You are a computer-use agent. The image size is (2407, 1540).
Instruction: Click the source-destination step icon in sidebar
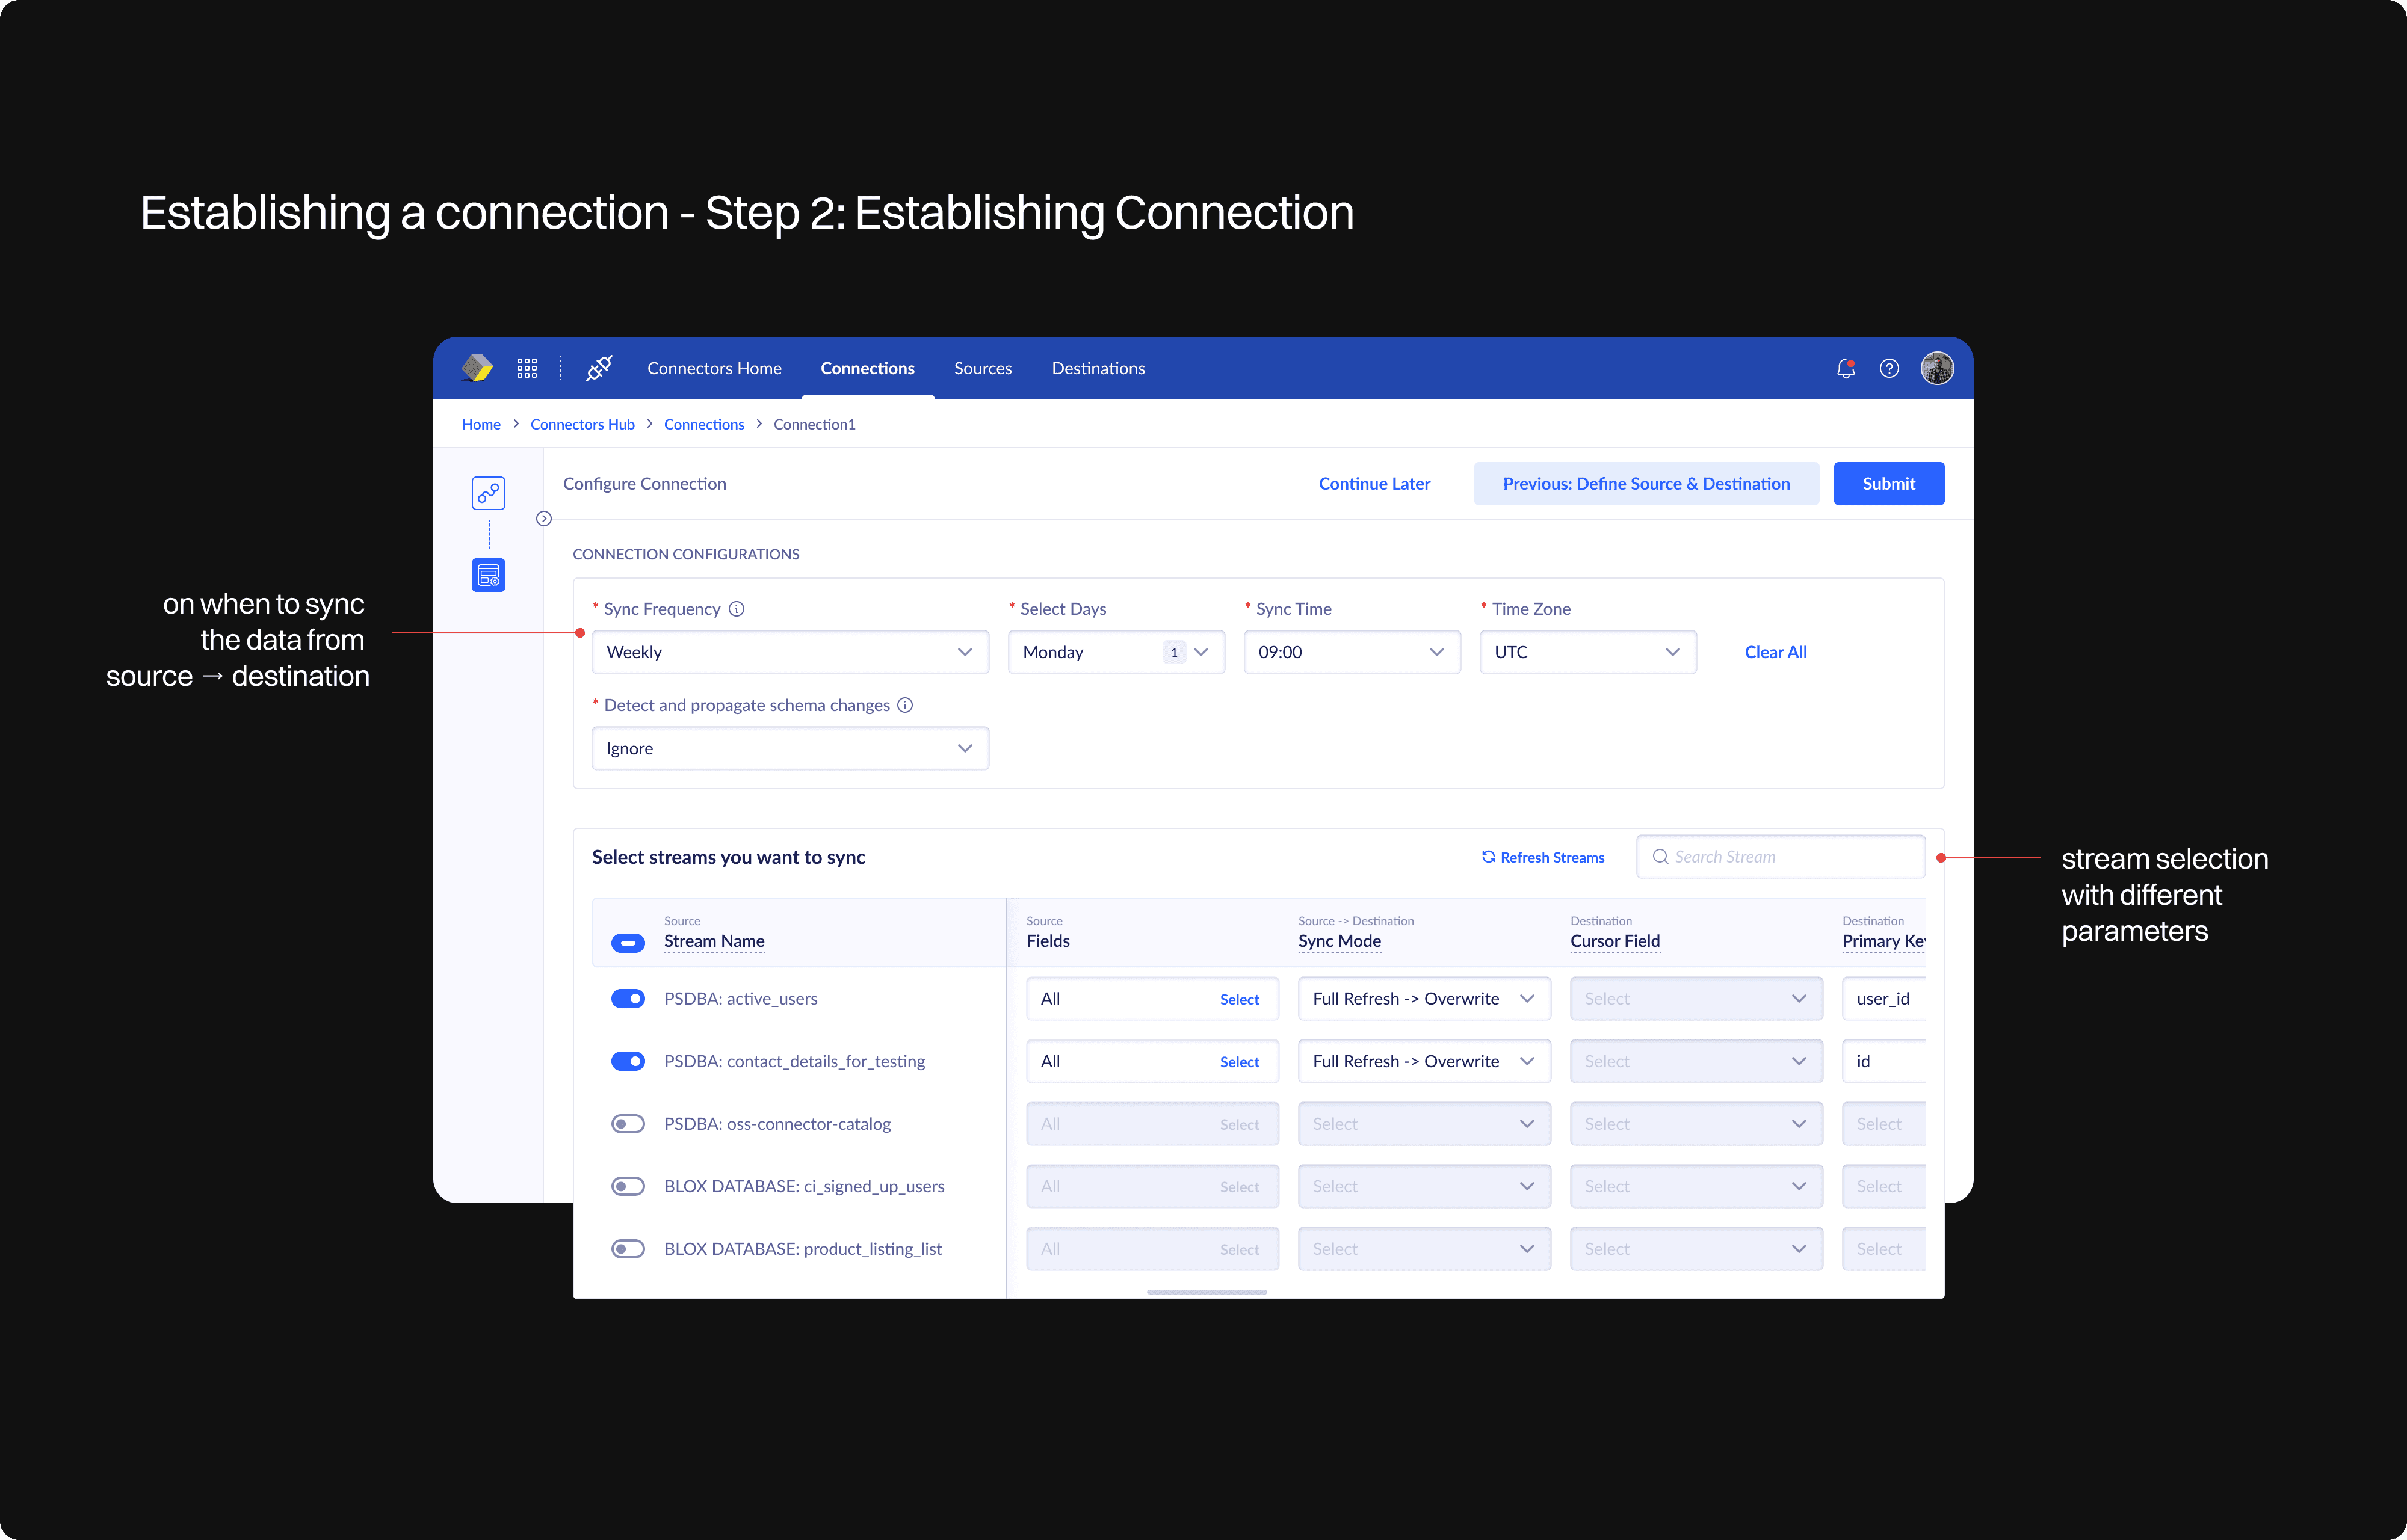[488, 493]
